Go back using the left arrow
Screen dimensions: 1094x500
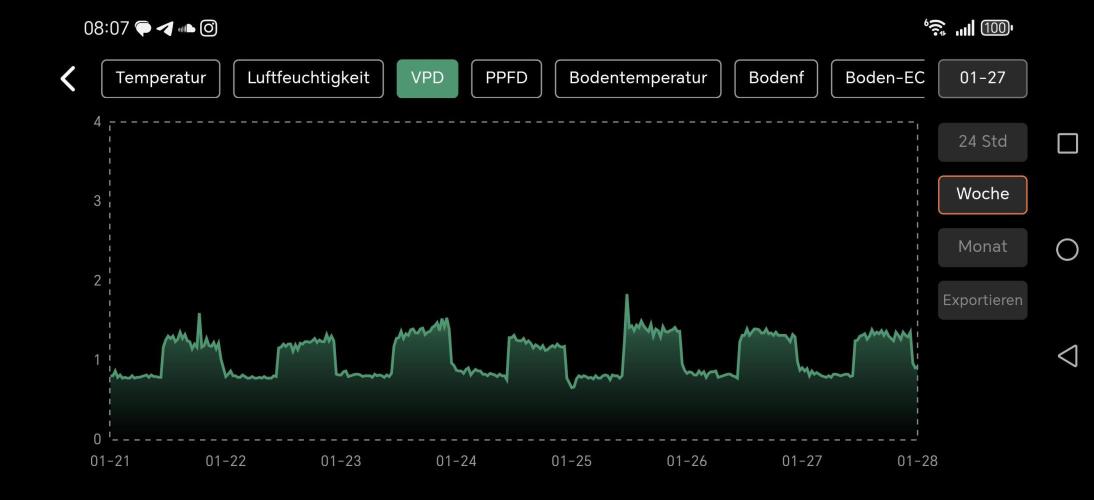coord(68,79)
